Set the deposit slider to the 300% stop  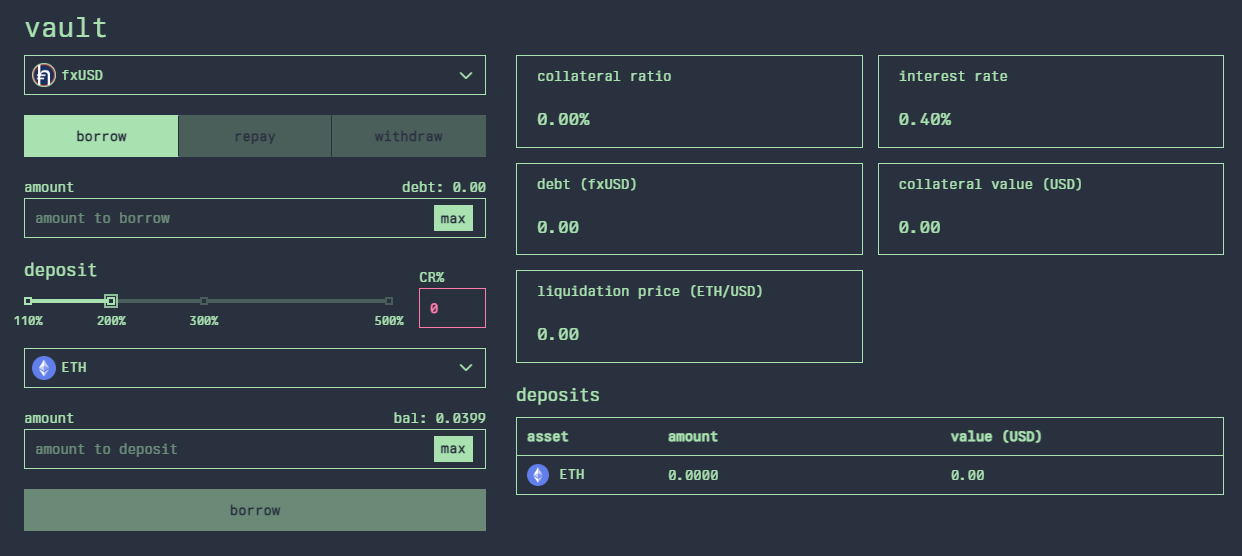204,301
